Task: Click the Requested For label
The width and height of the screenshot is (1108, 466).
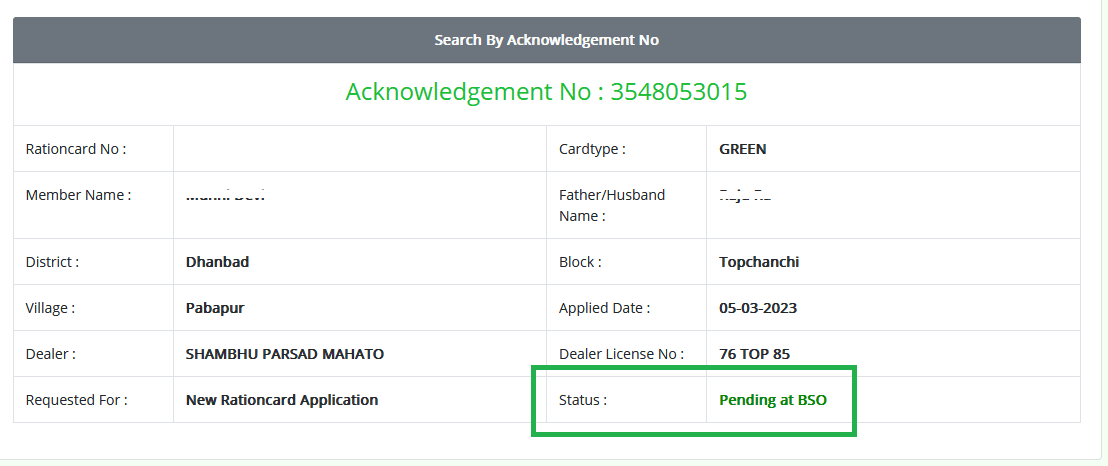Action: coord(76,400)
